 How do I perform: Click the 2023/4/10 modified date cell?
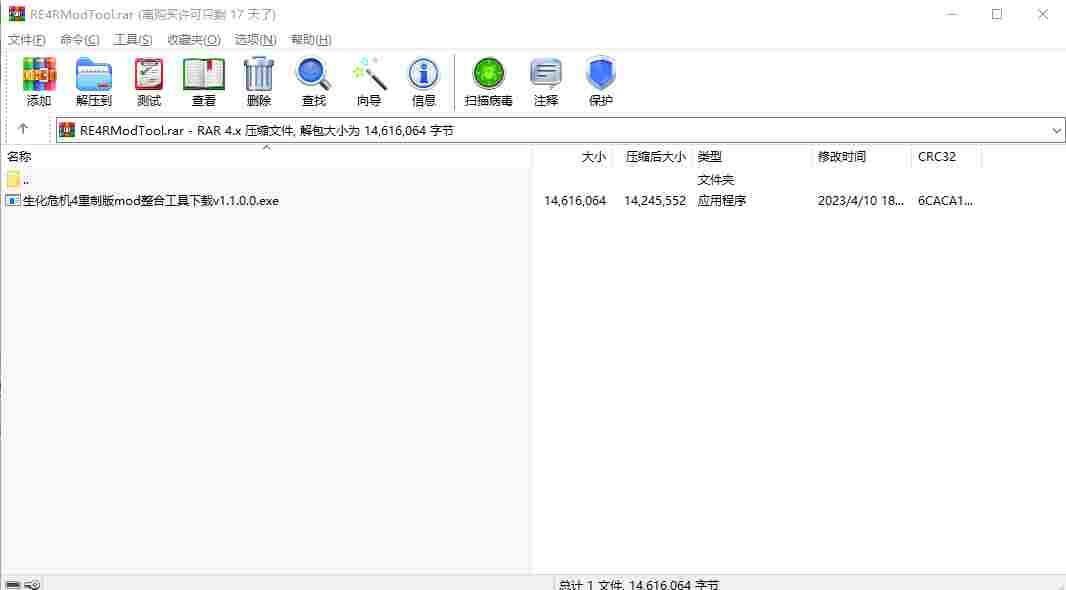(x=860, y=201)
